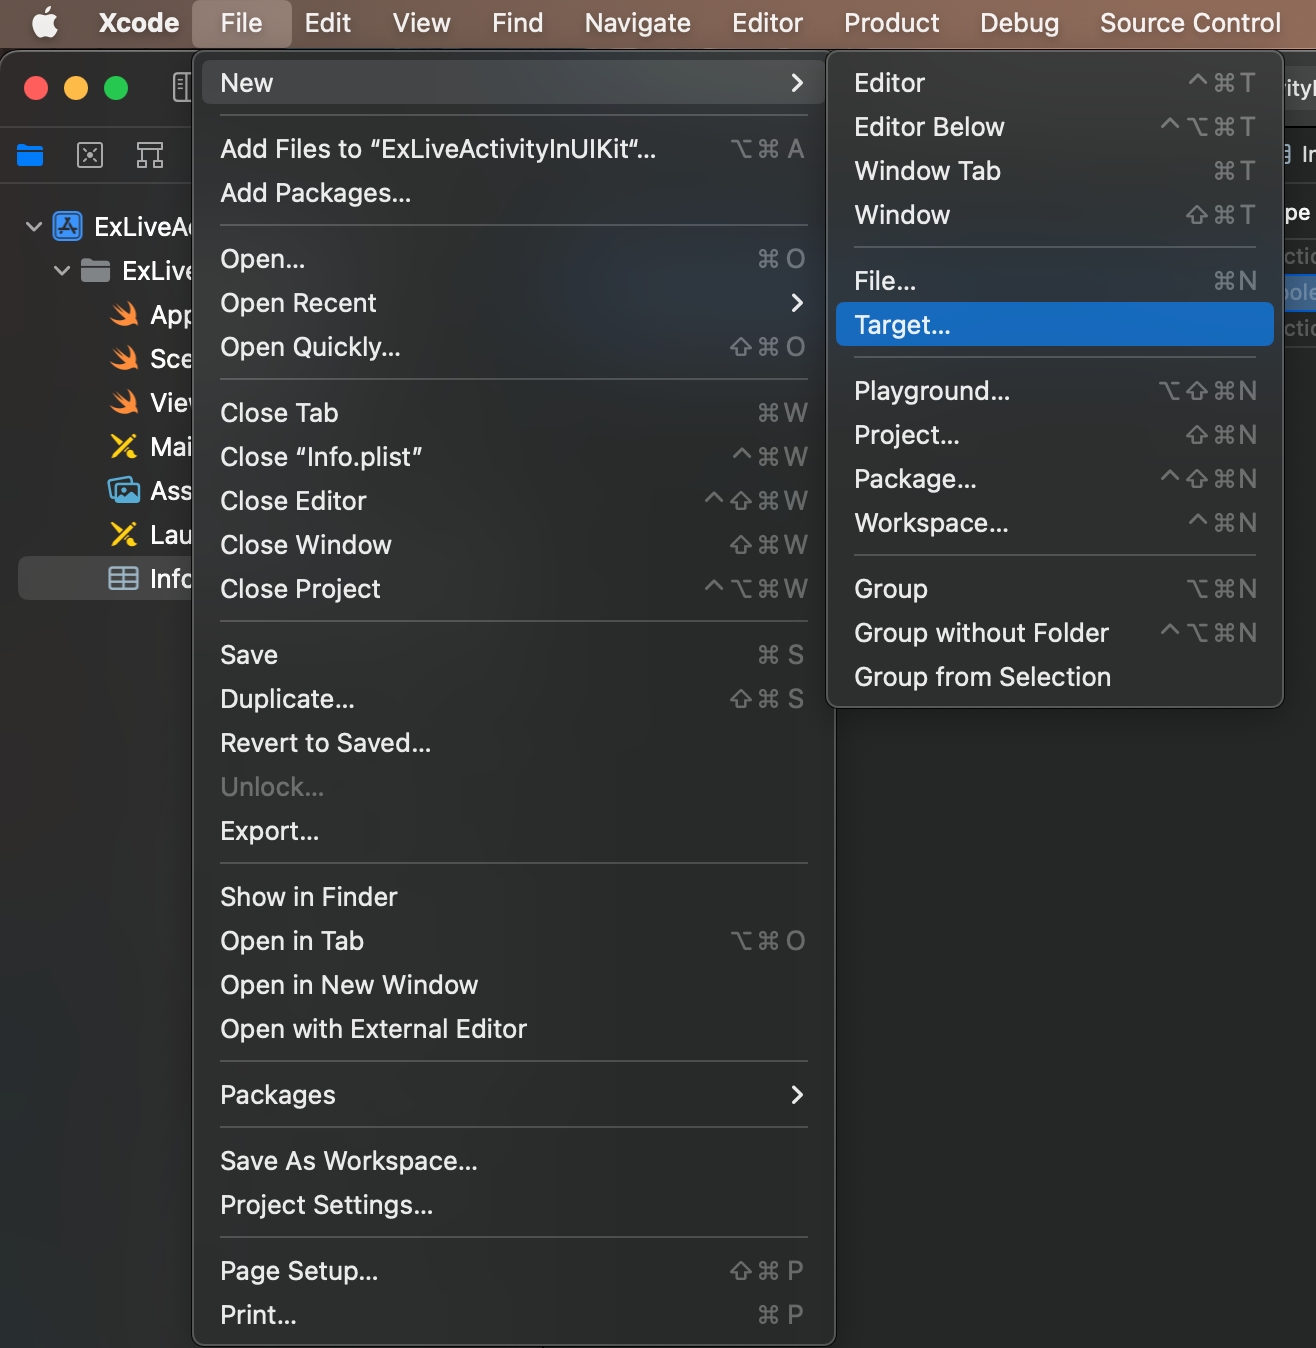Select Window Tab in the submenu
This screenshot has height=1348, width=1316.
pyautogui.click(x=1055, y=171)
